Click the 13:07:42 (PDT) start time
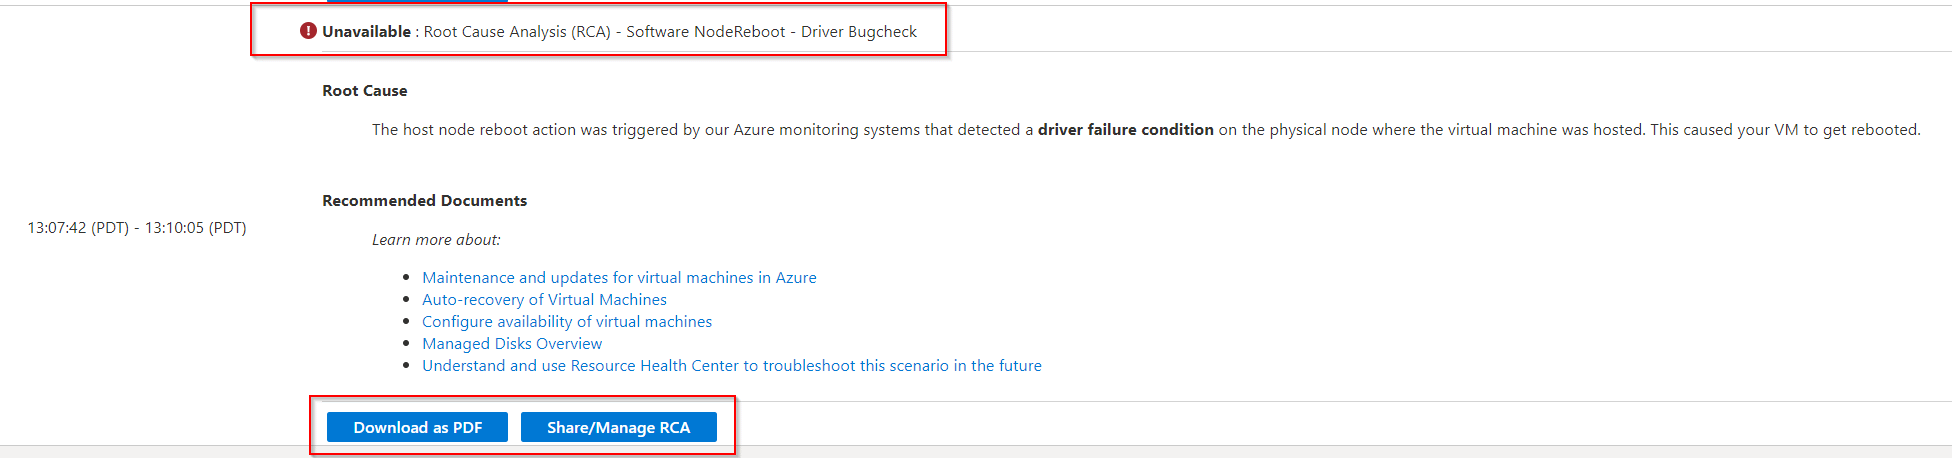 [x=78, y=228]
